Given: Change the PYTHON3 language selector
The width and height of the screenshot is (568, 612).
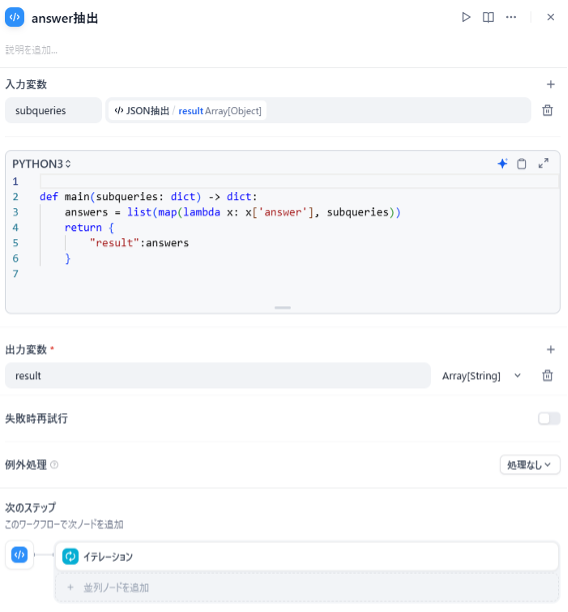Looking at the screenshot, I should pos(41,164).
